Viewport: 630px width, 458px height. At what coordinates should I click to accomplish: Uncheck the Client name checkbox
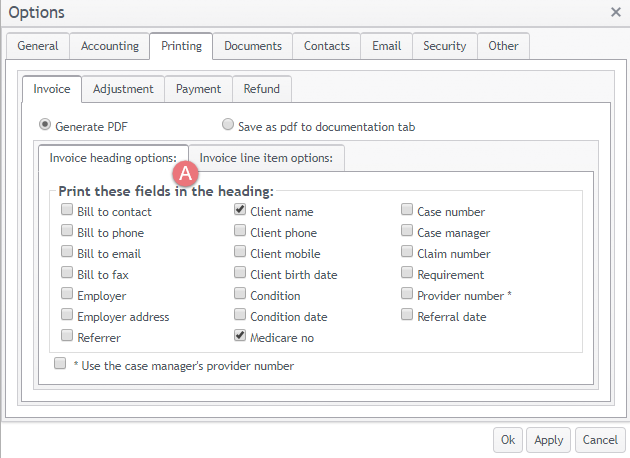coord(240,211)
